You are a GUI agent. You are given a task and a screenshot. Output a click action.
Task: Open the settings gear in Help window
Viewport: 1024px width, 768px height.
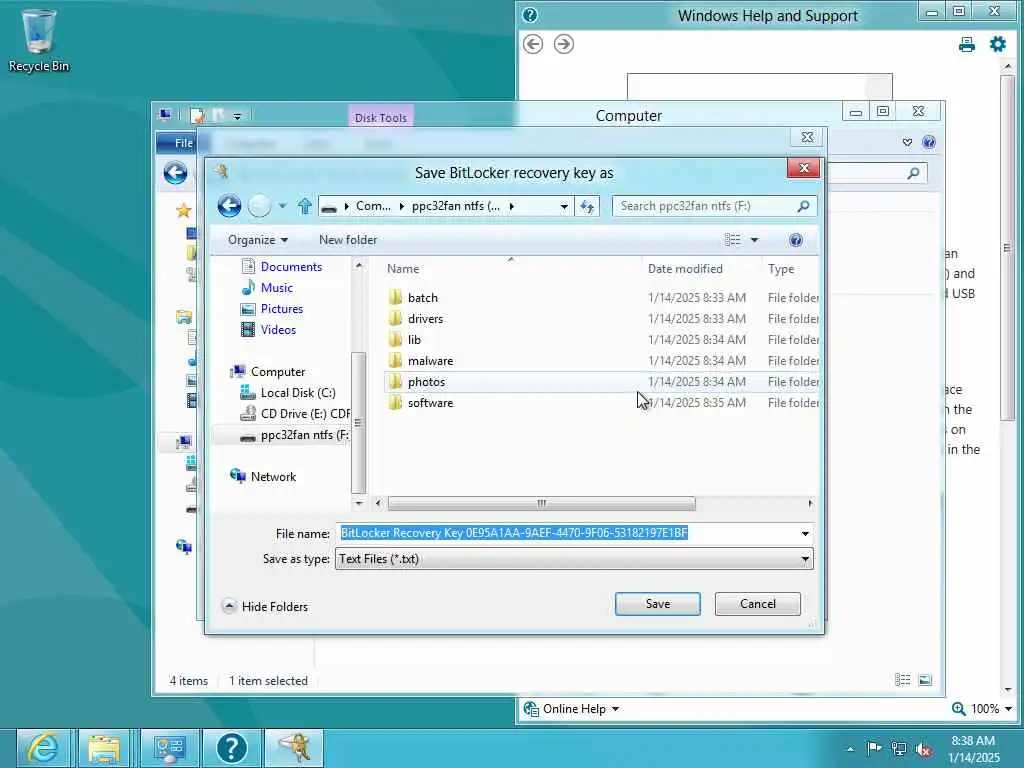click(998, 44)
